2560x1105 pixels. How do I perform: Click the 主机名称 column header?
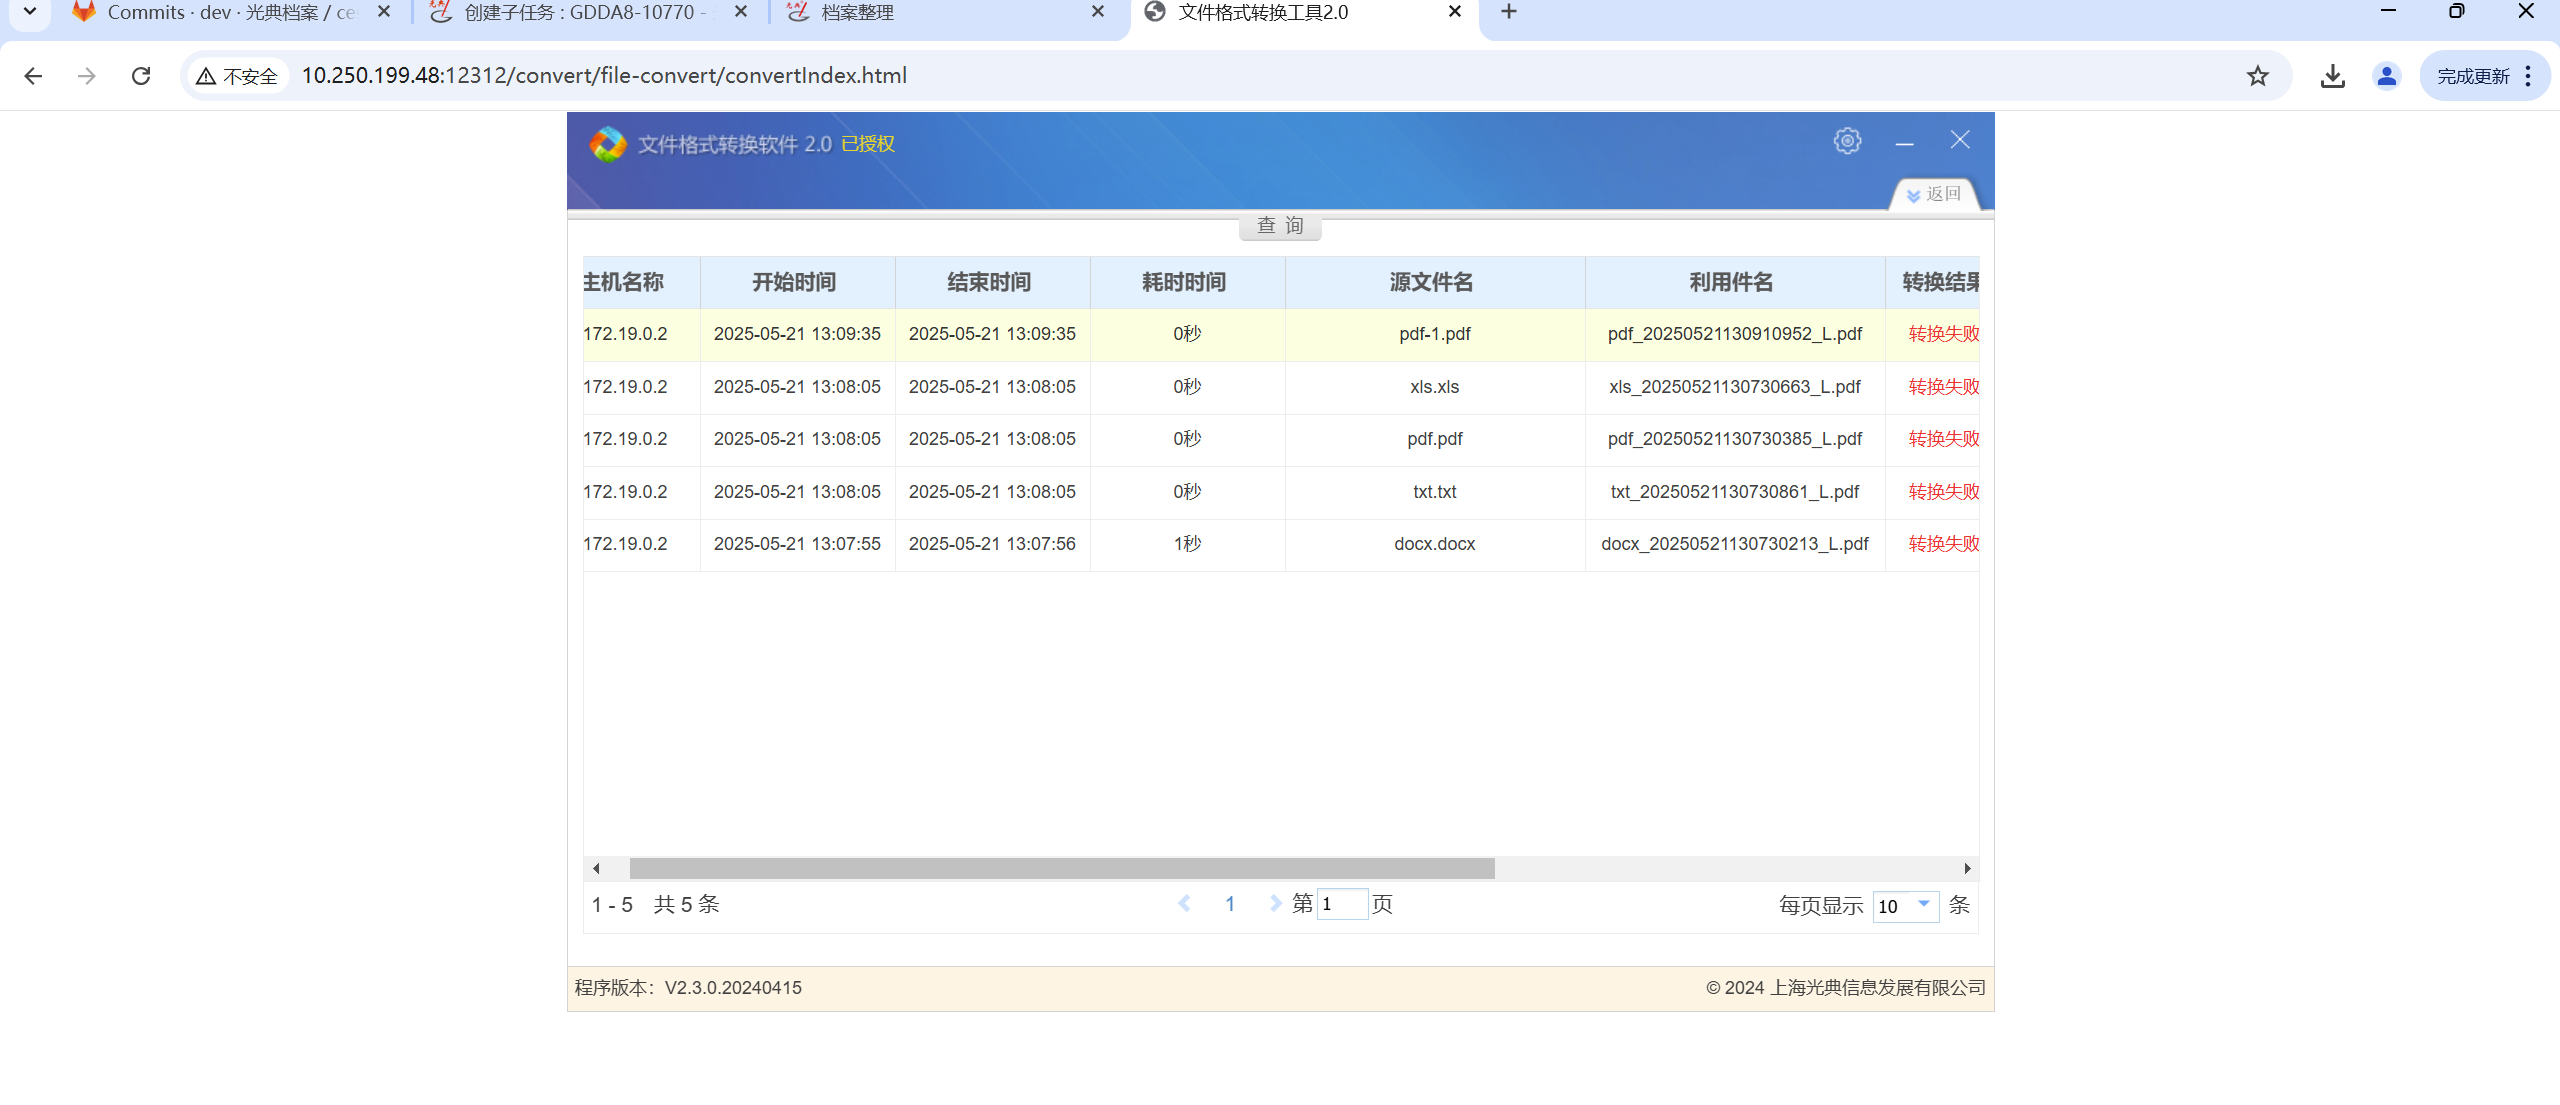coord(640,283)
